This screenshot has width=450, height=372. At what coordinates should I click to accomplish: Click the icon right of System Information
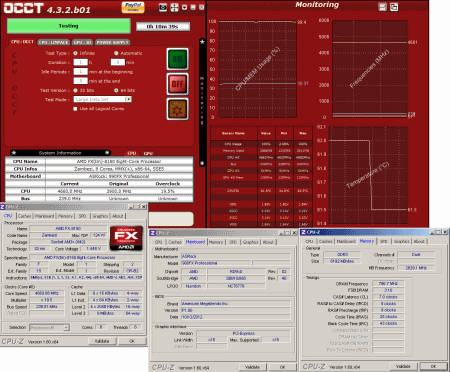point(107,153)
